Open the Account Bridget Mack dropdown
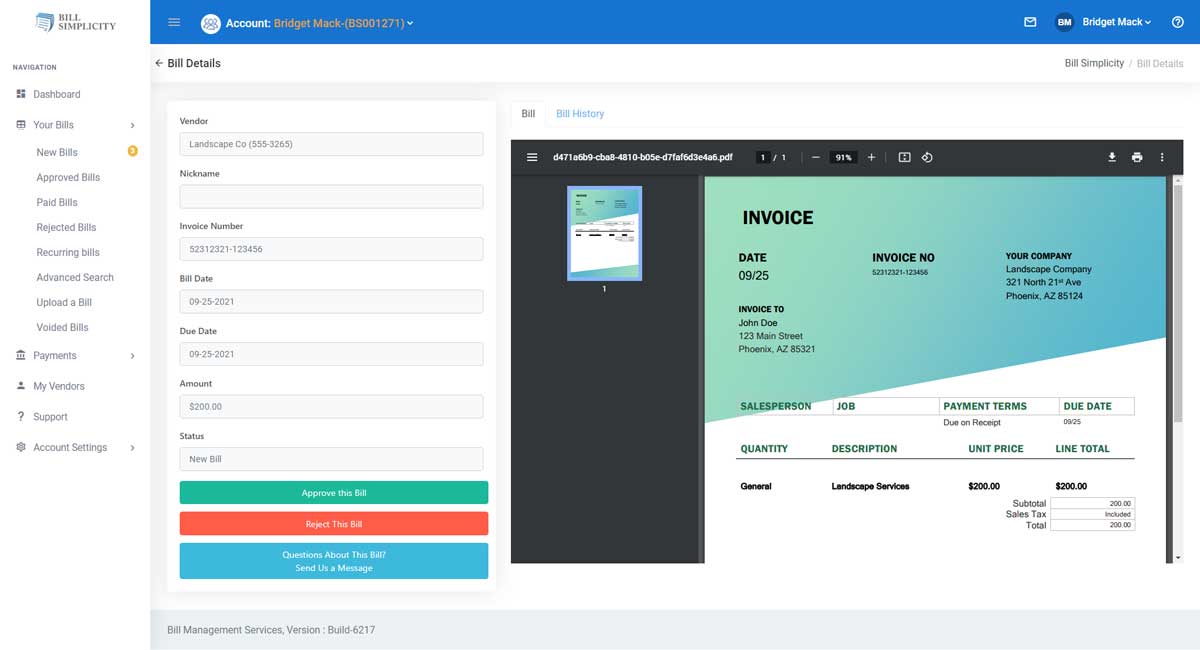 320,23
